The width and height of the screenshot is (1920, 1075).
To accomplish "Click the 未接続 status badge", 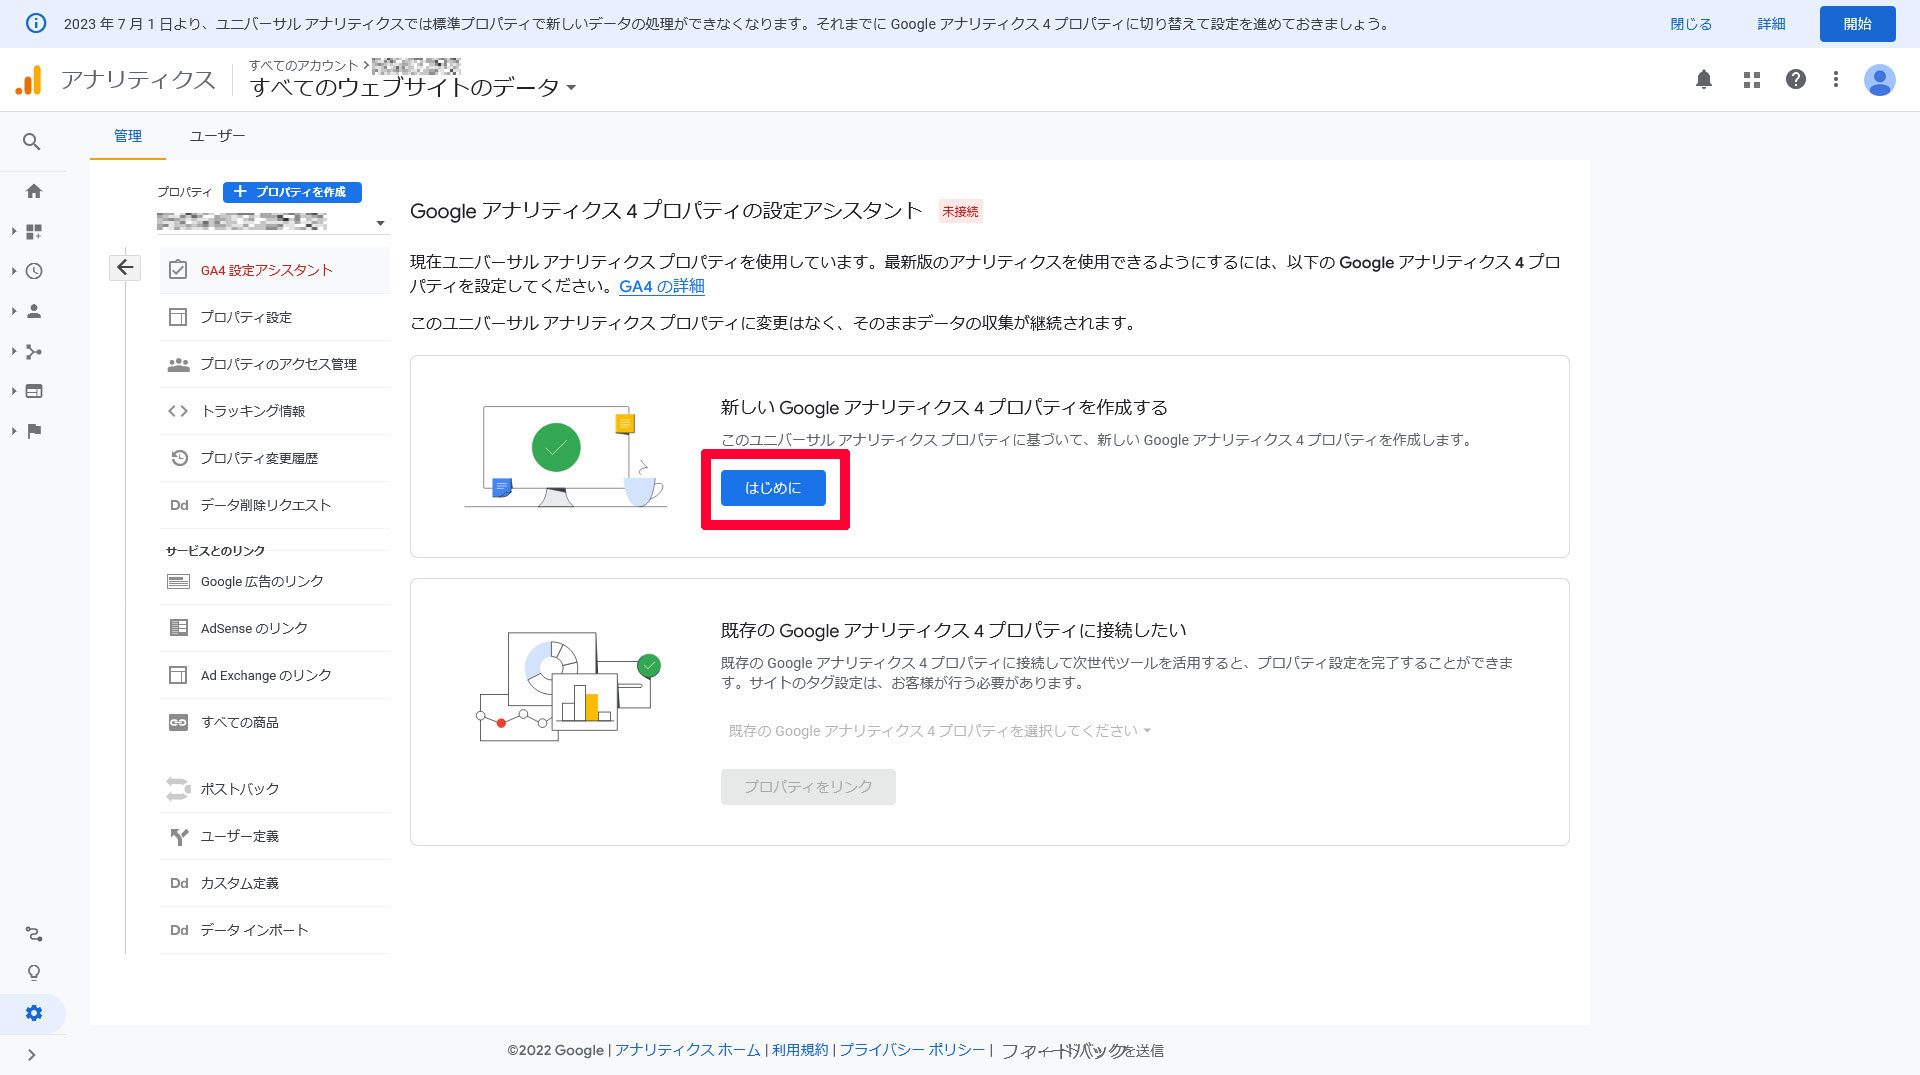I will [x=960, y=211].
